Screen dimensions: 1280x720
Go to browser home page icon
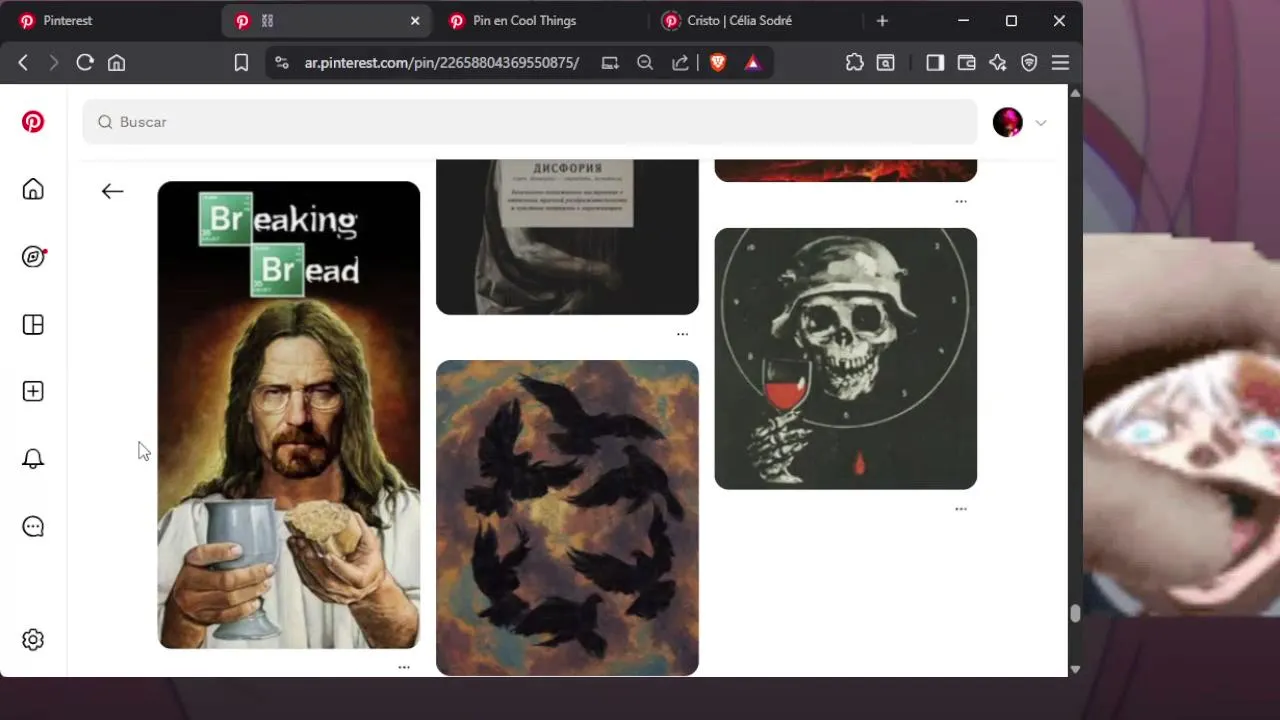pyautogui.click(x=117, y=63)
